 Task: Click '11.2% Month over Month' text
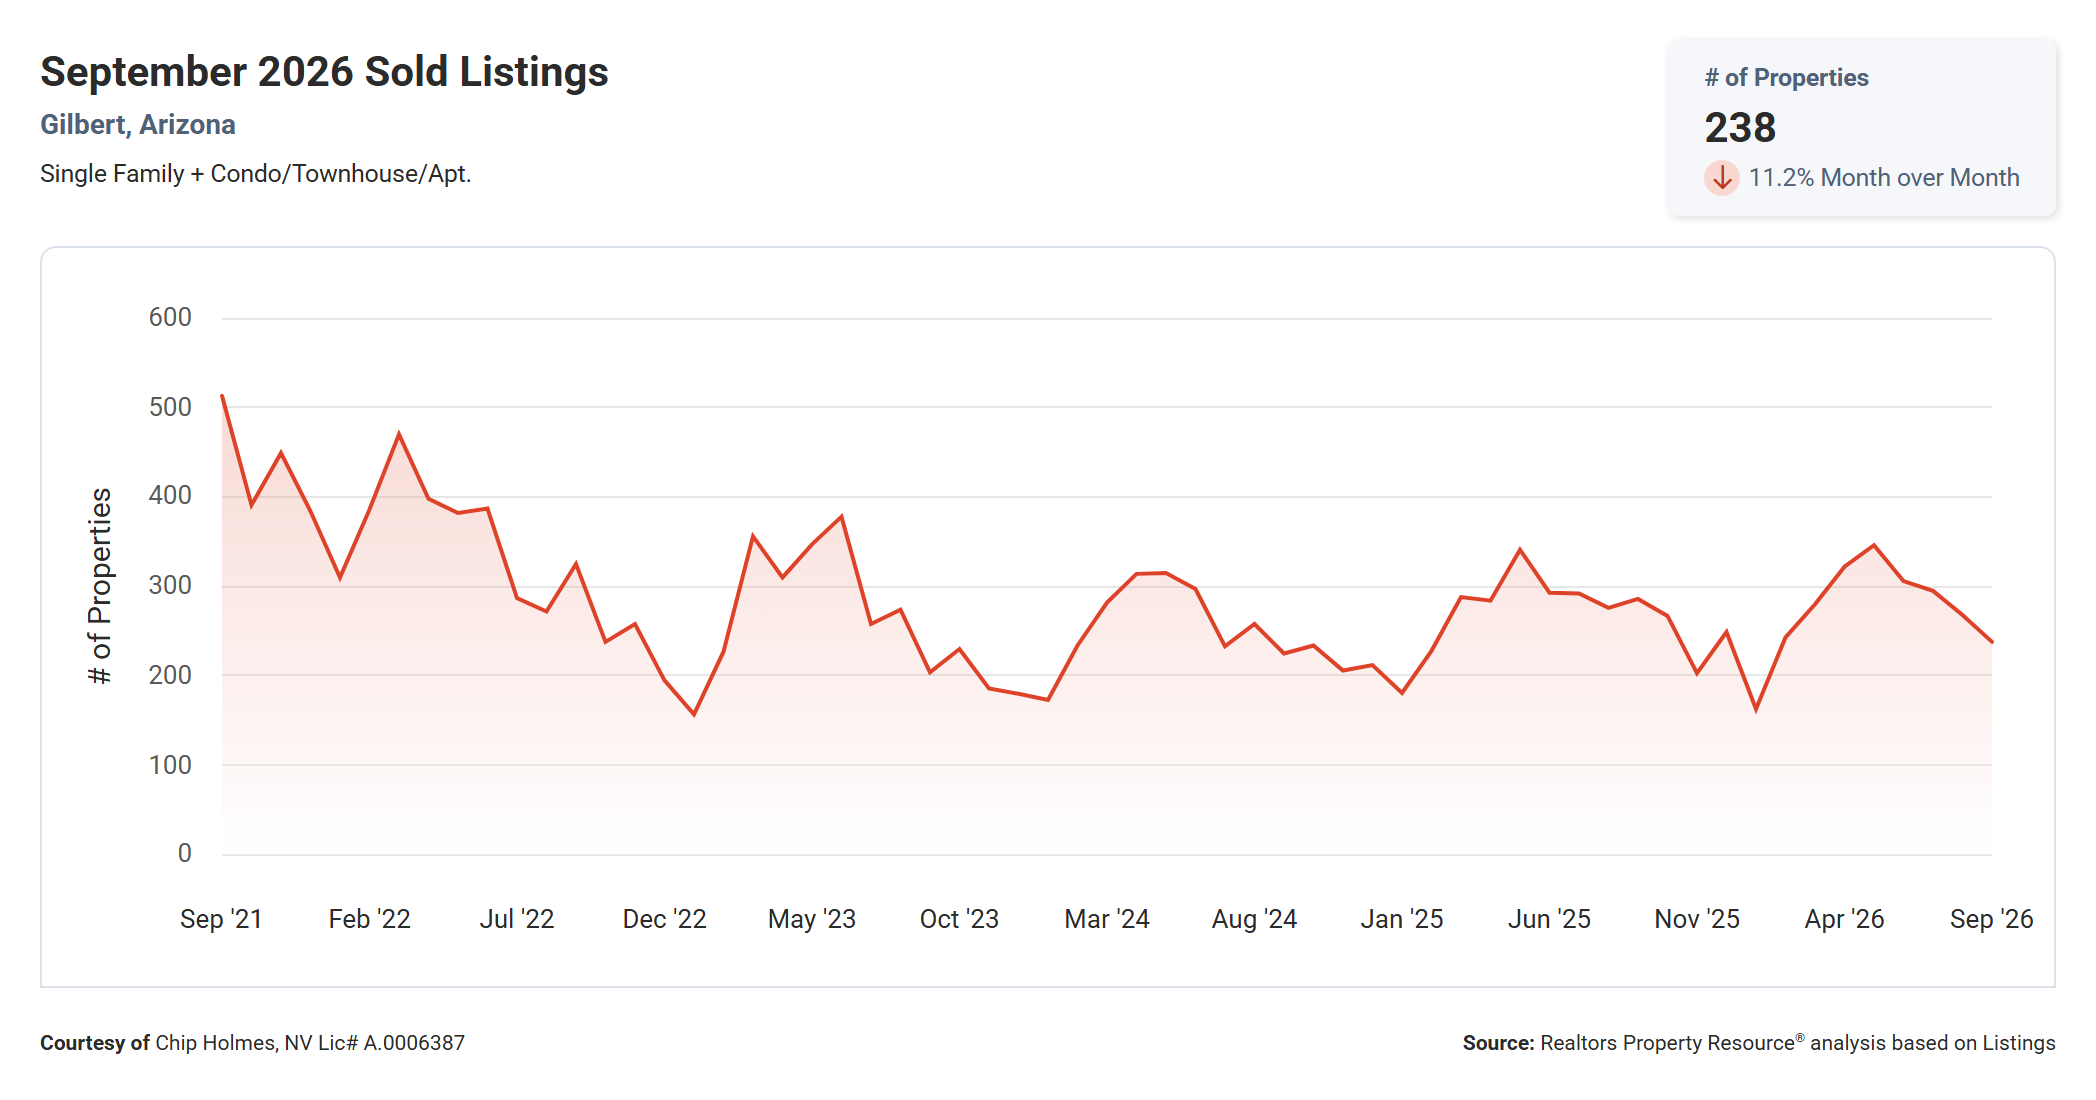(1884, 178)
